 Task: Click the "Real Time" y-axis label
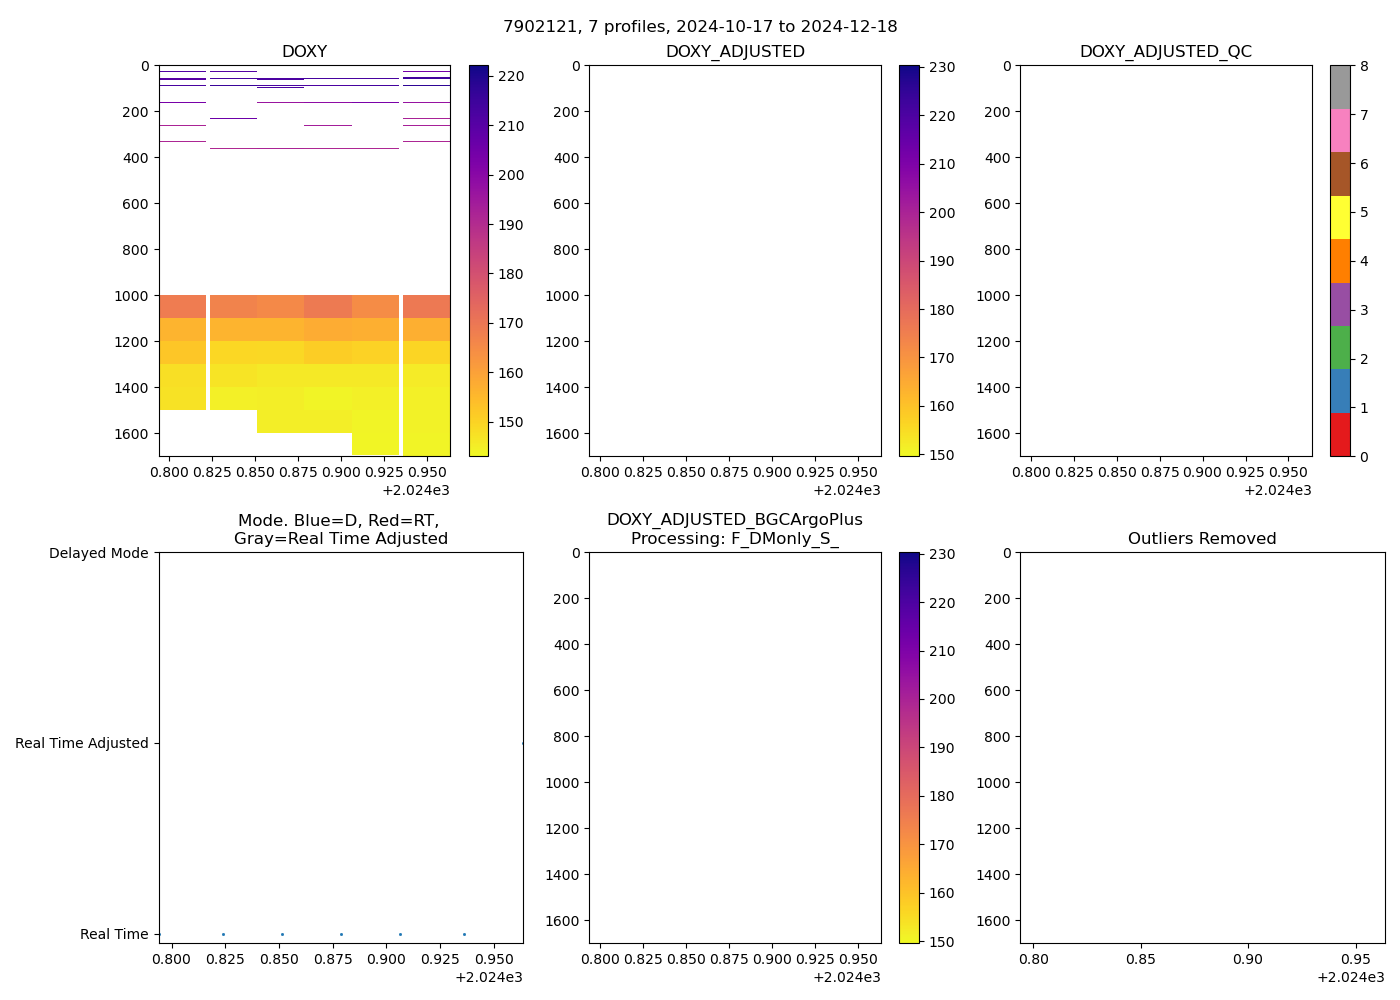click(x=114, y=934)
